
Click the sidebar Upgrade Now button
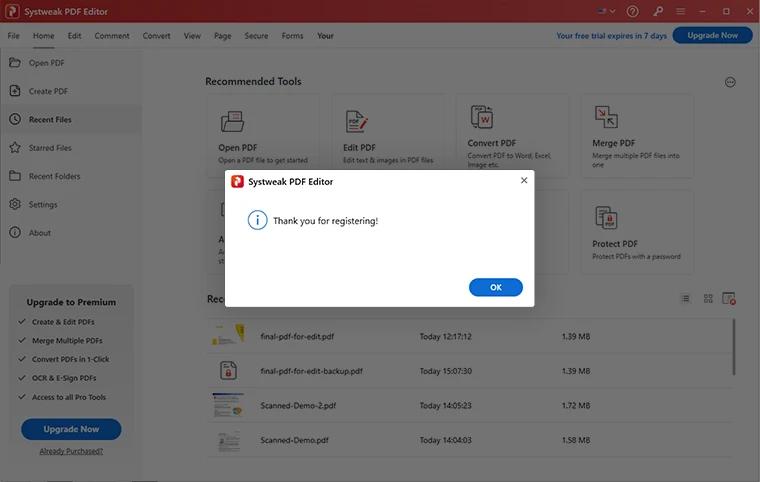[71, 429]
